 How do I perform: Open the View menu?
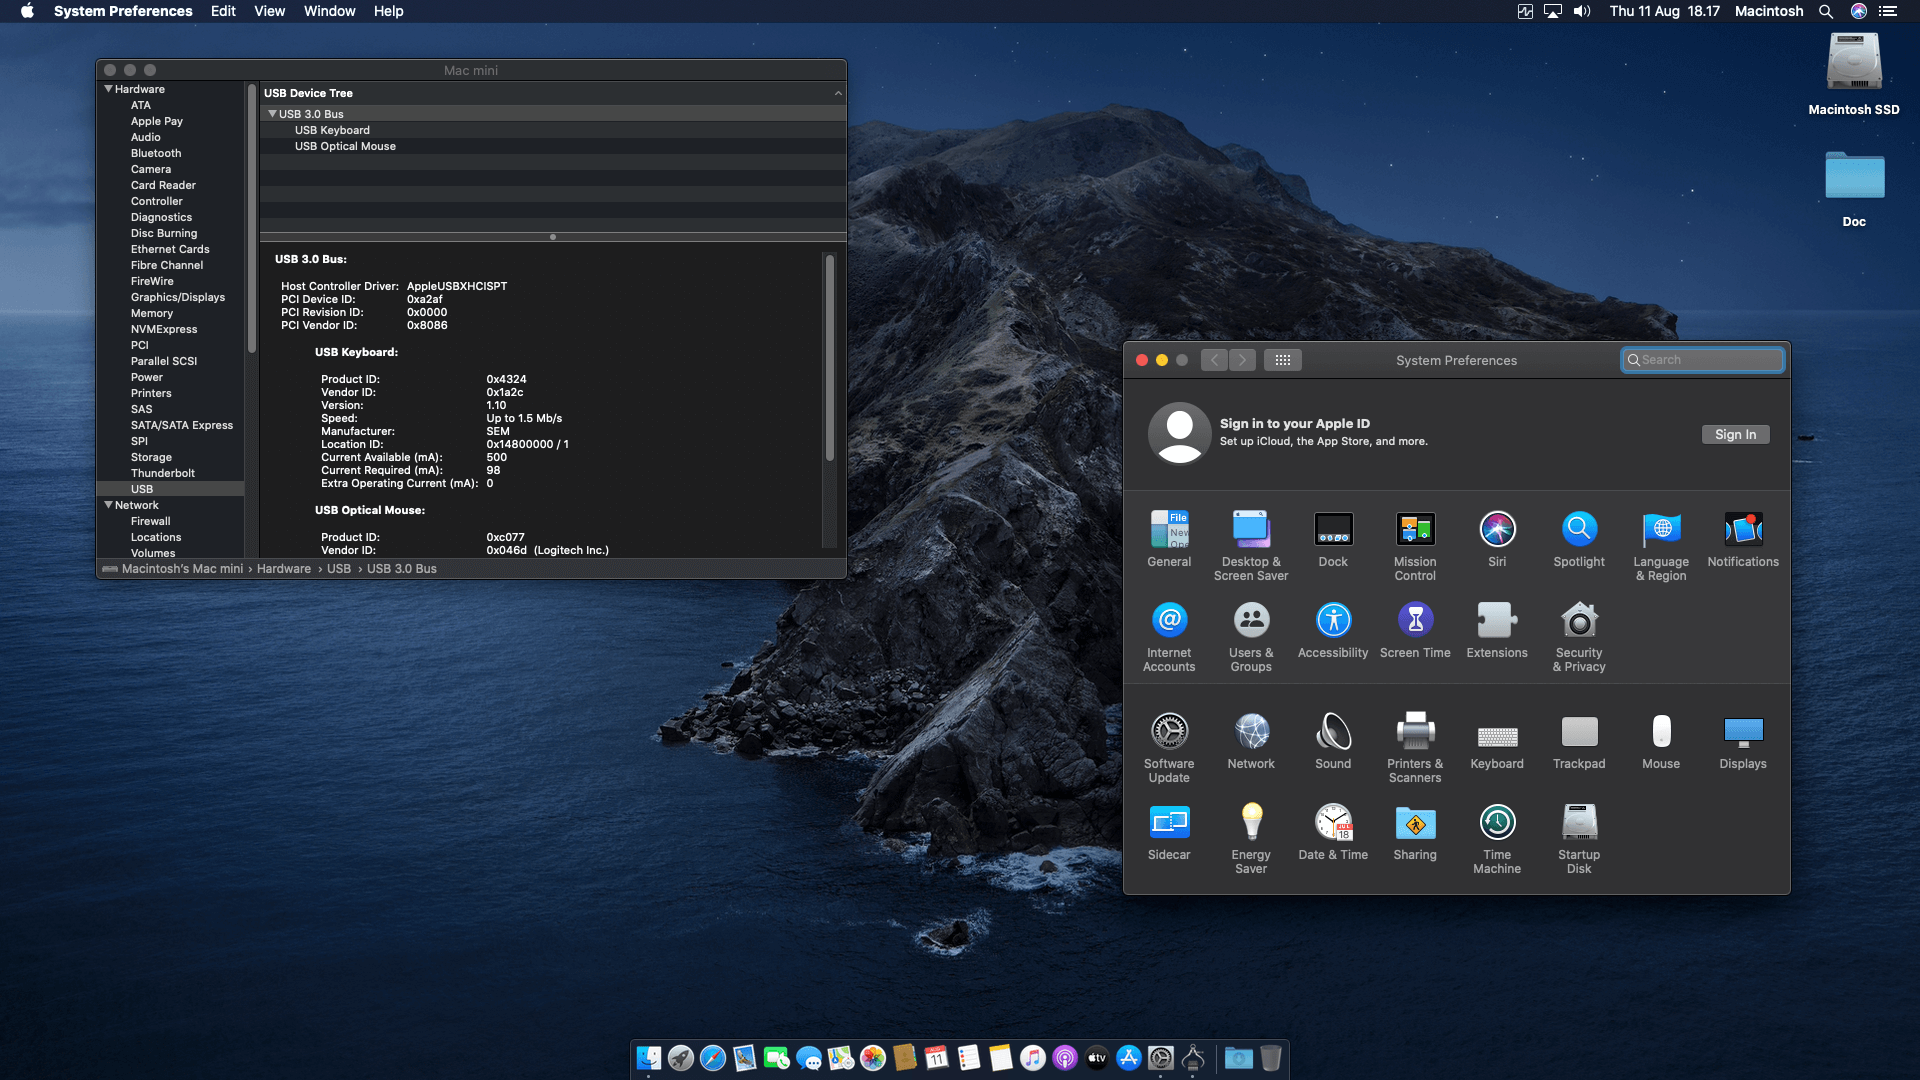point(269,11)
